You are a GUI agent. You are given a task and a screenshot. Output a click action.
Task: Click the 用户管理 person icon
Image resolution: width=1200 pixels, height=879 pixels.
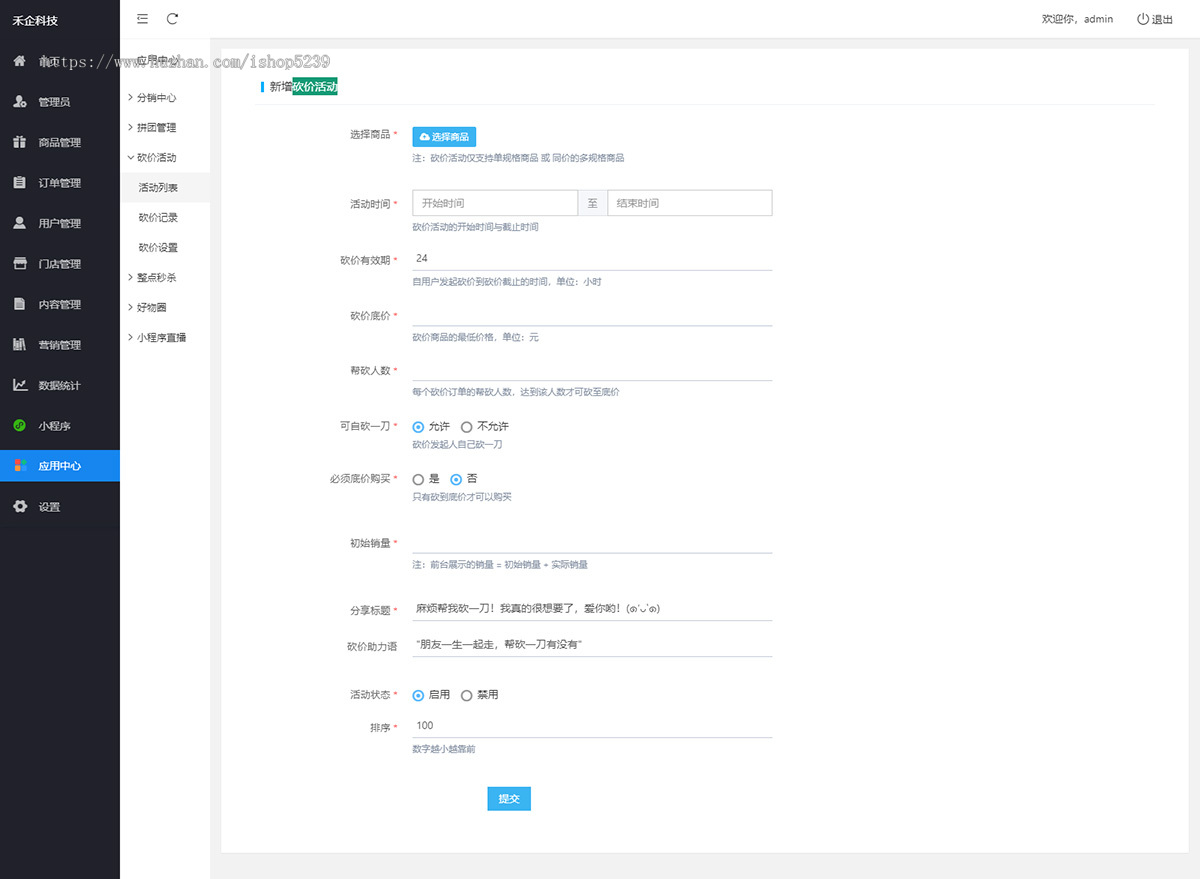[19, 223]
